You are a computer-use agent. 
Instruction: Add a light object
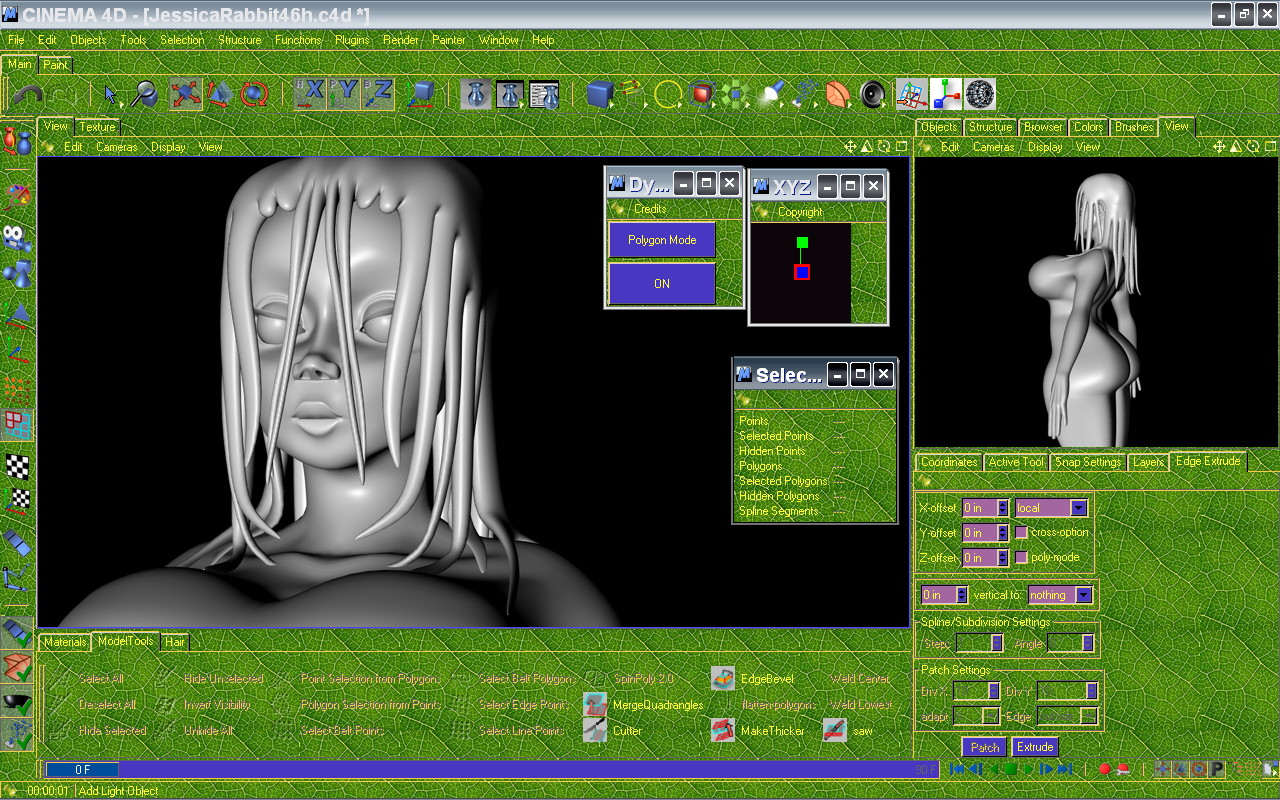click(x=770, y=95)
